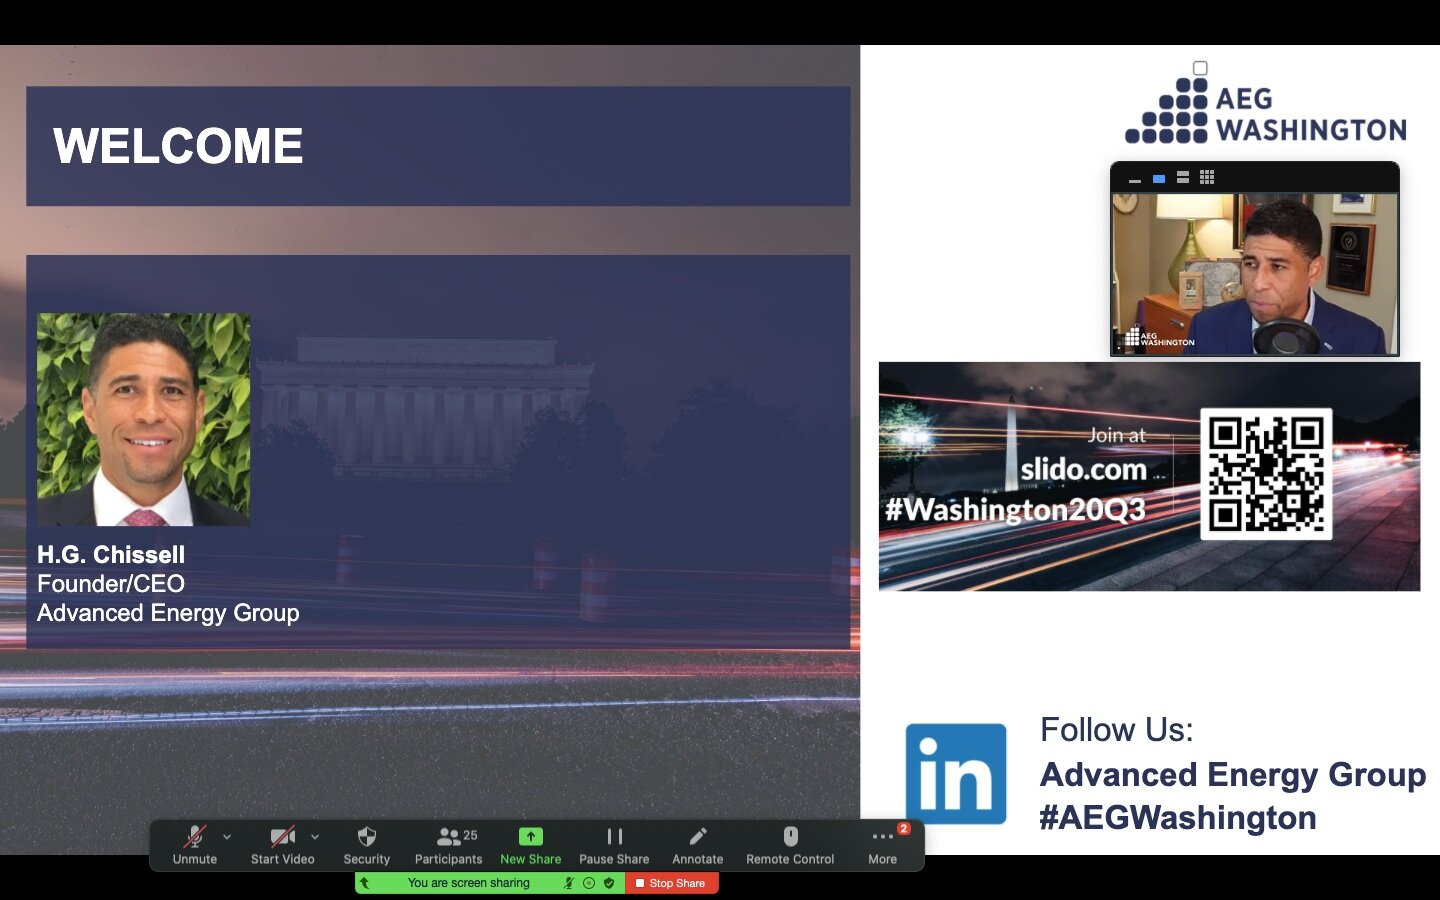Open video options arrow beside Start Video

315,837
